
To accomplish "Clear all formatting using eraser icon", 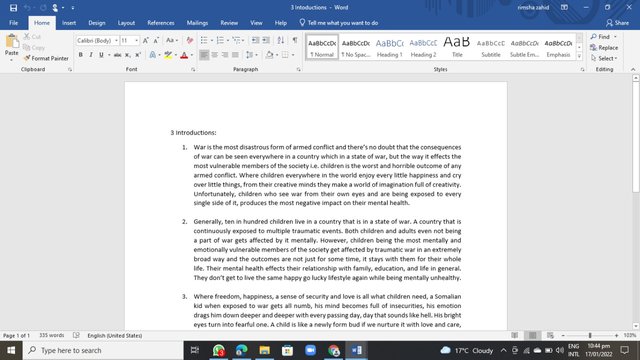I will 189,40.
